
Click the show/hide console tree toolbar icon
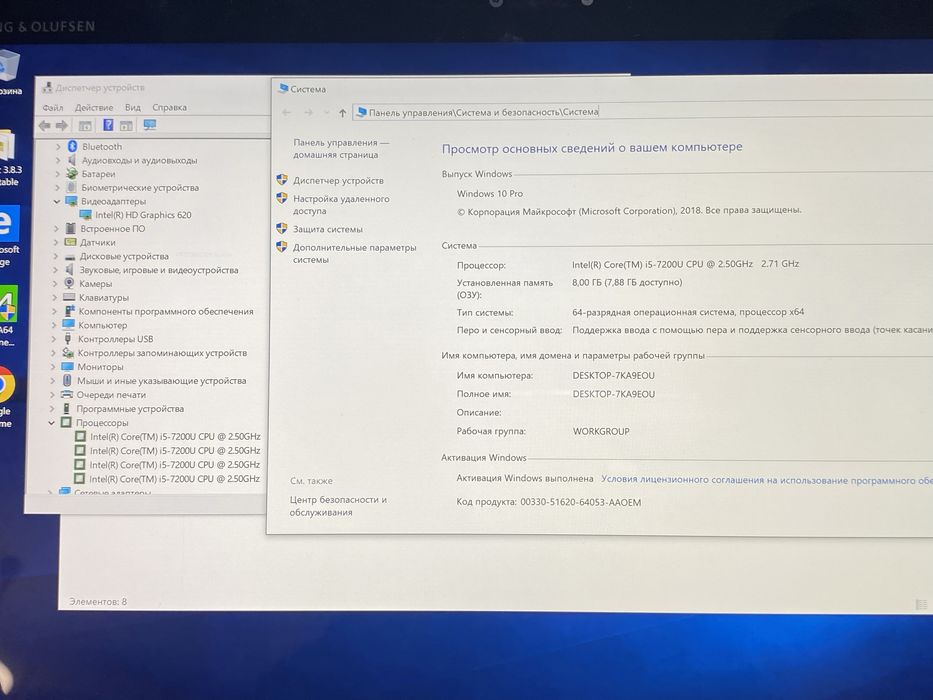click(85, 126)
